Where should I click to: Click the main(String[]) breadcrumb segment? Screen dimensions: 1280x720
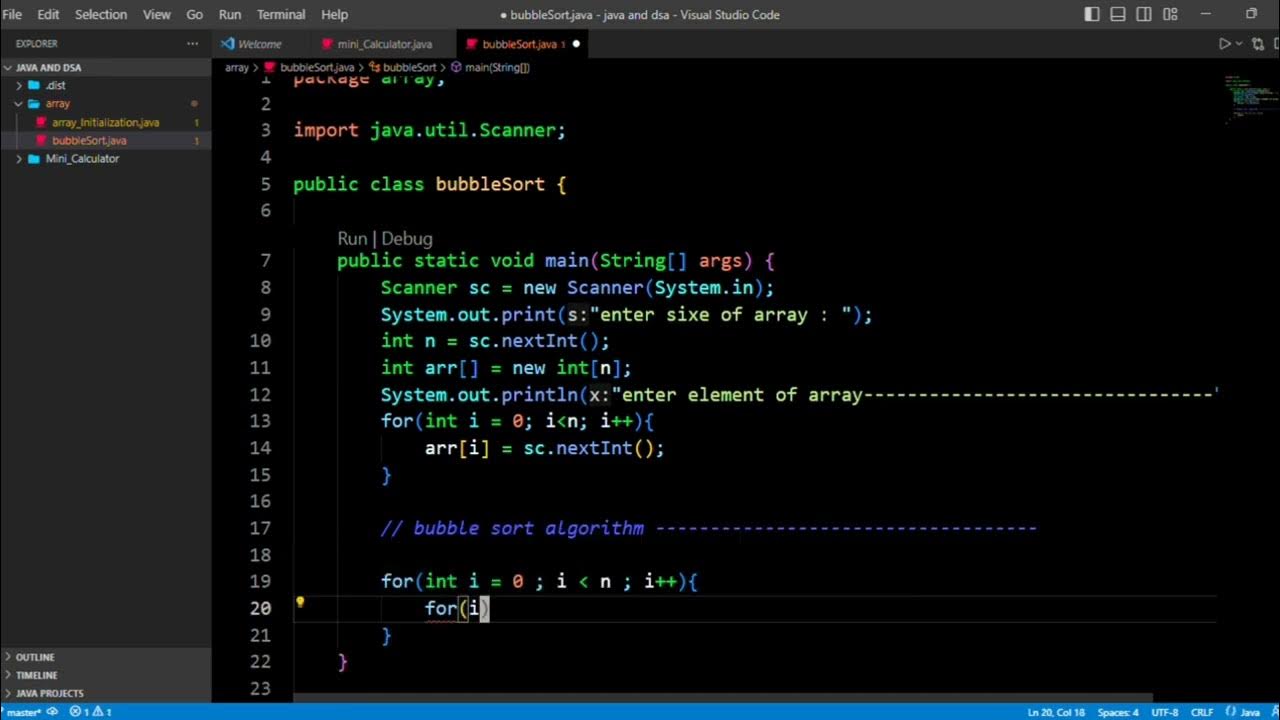497,68
